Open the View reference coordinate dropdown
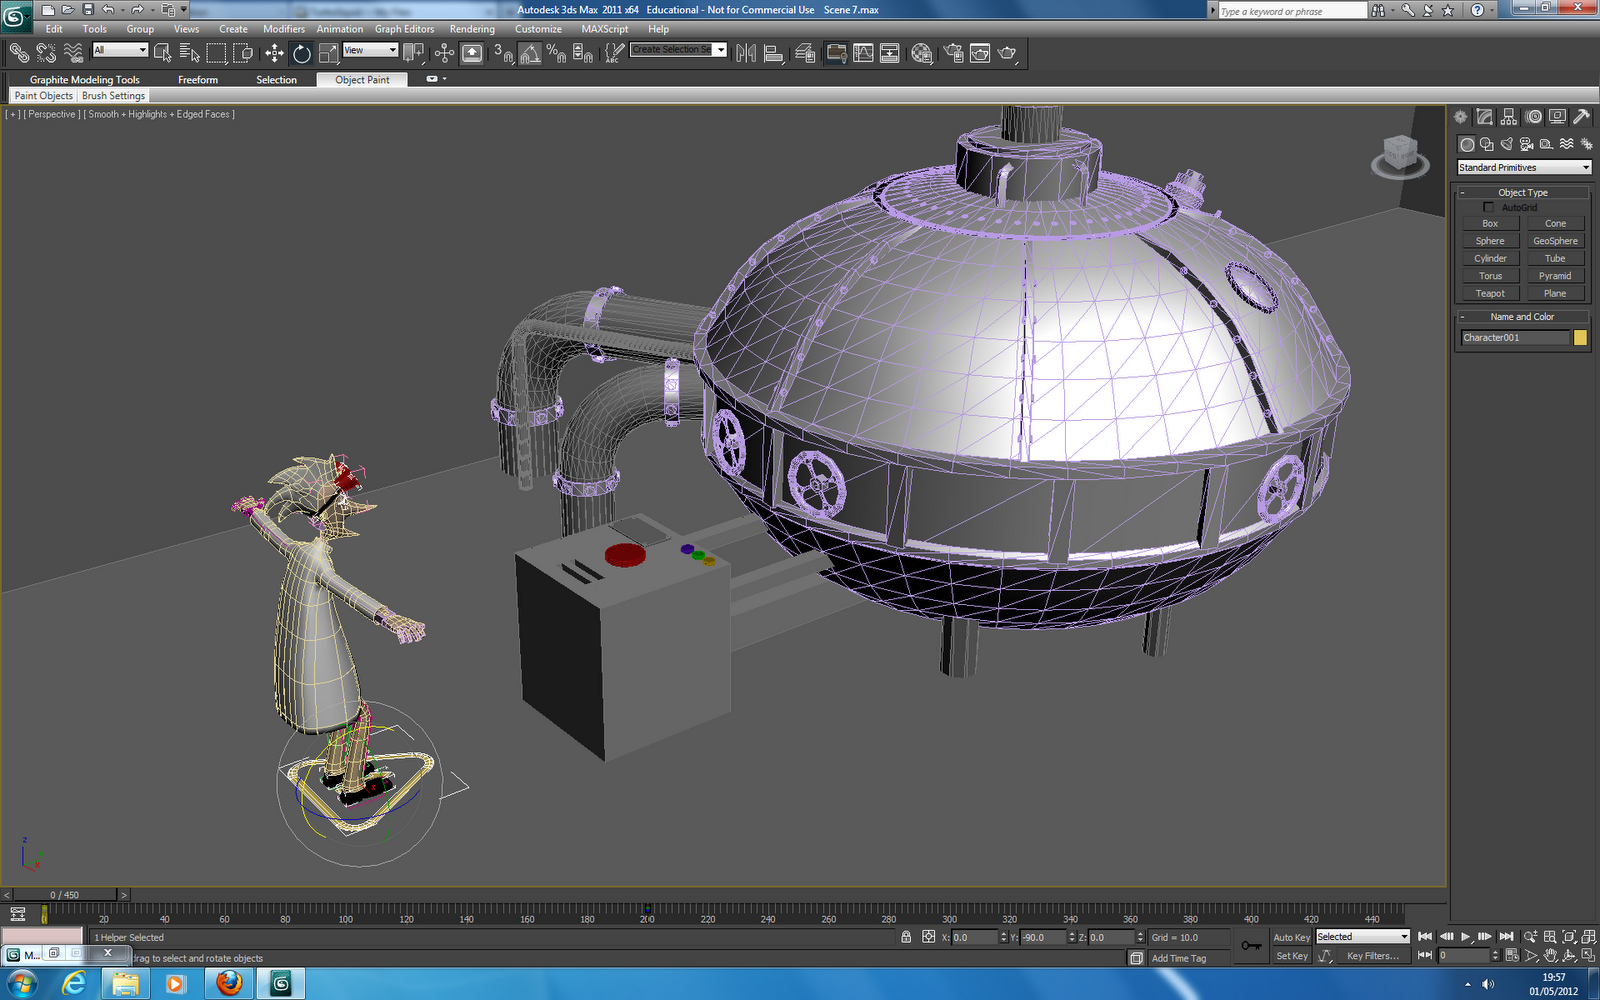 click(370, 50)
